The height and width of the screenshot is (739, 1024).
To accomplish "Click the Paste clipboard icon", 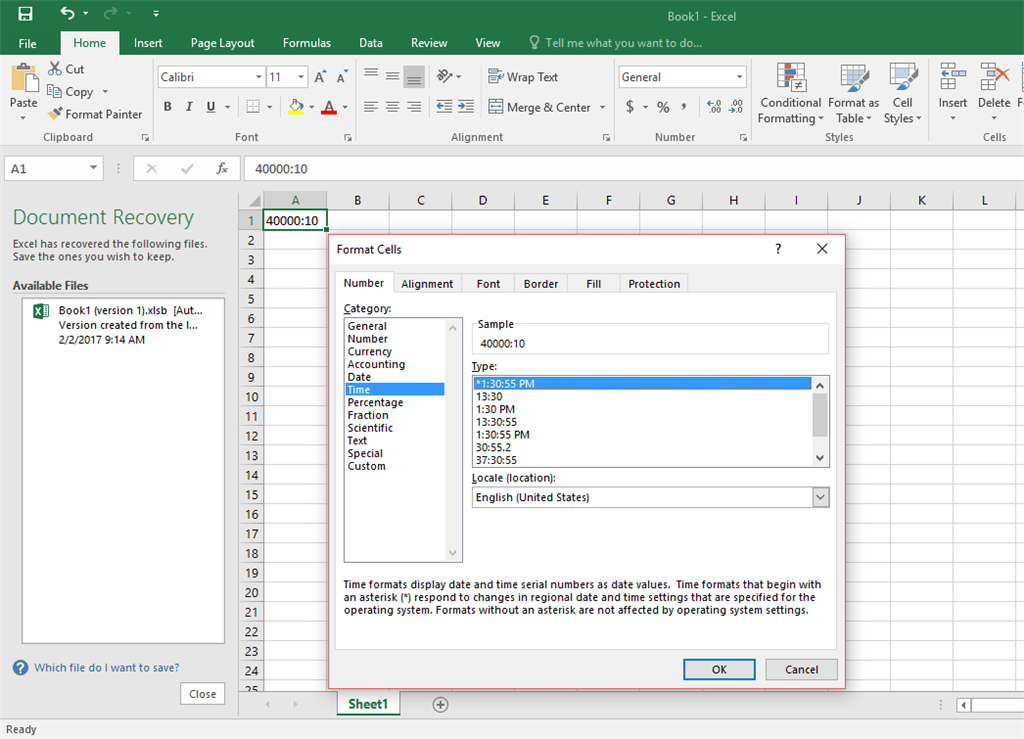I will 24,79.
